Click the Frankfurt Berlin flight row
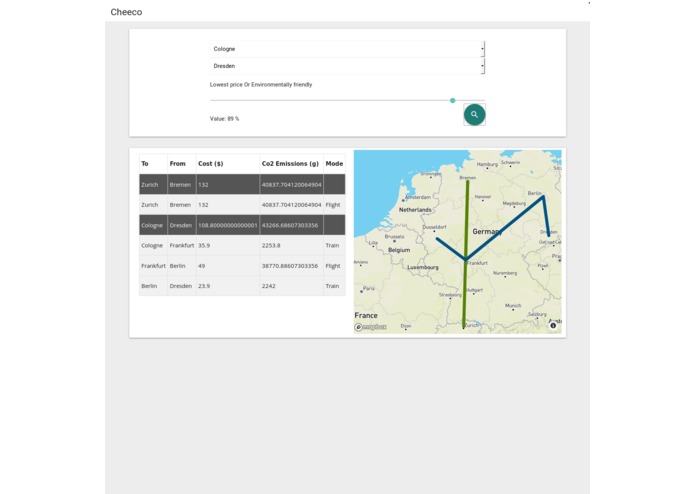The height and width of the screenshot is (494, 695). (242, 266)
